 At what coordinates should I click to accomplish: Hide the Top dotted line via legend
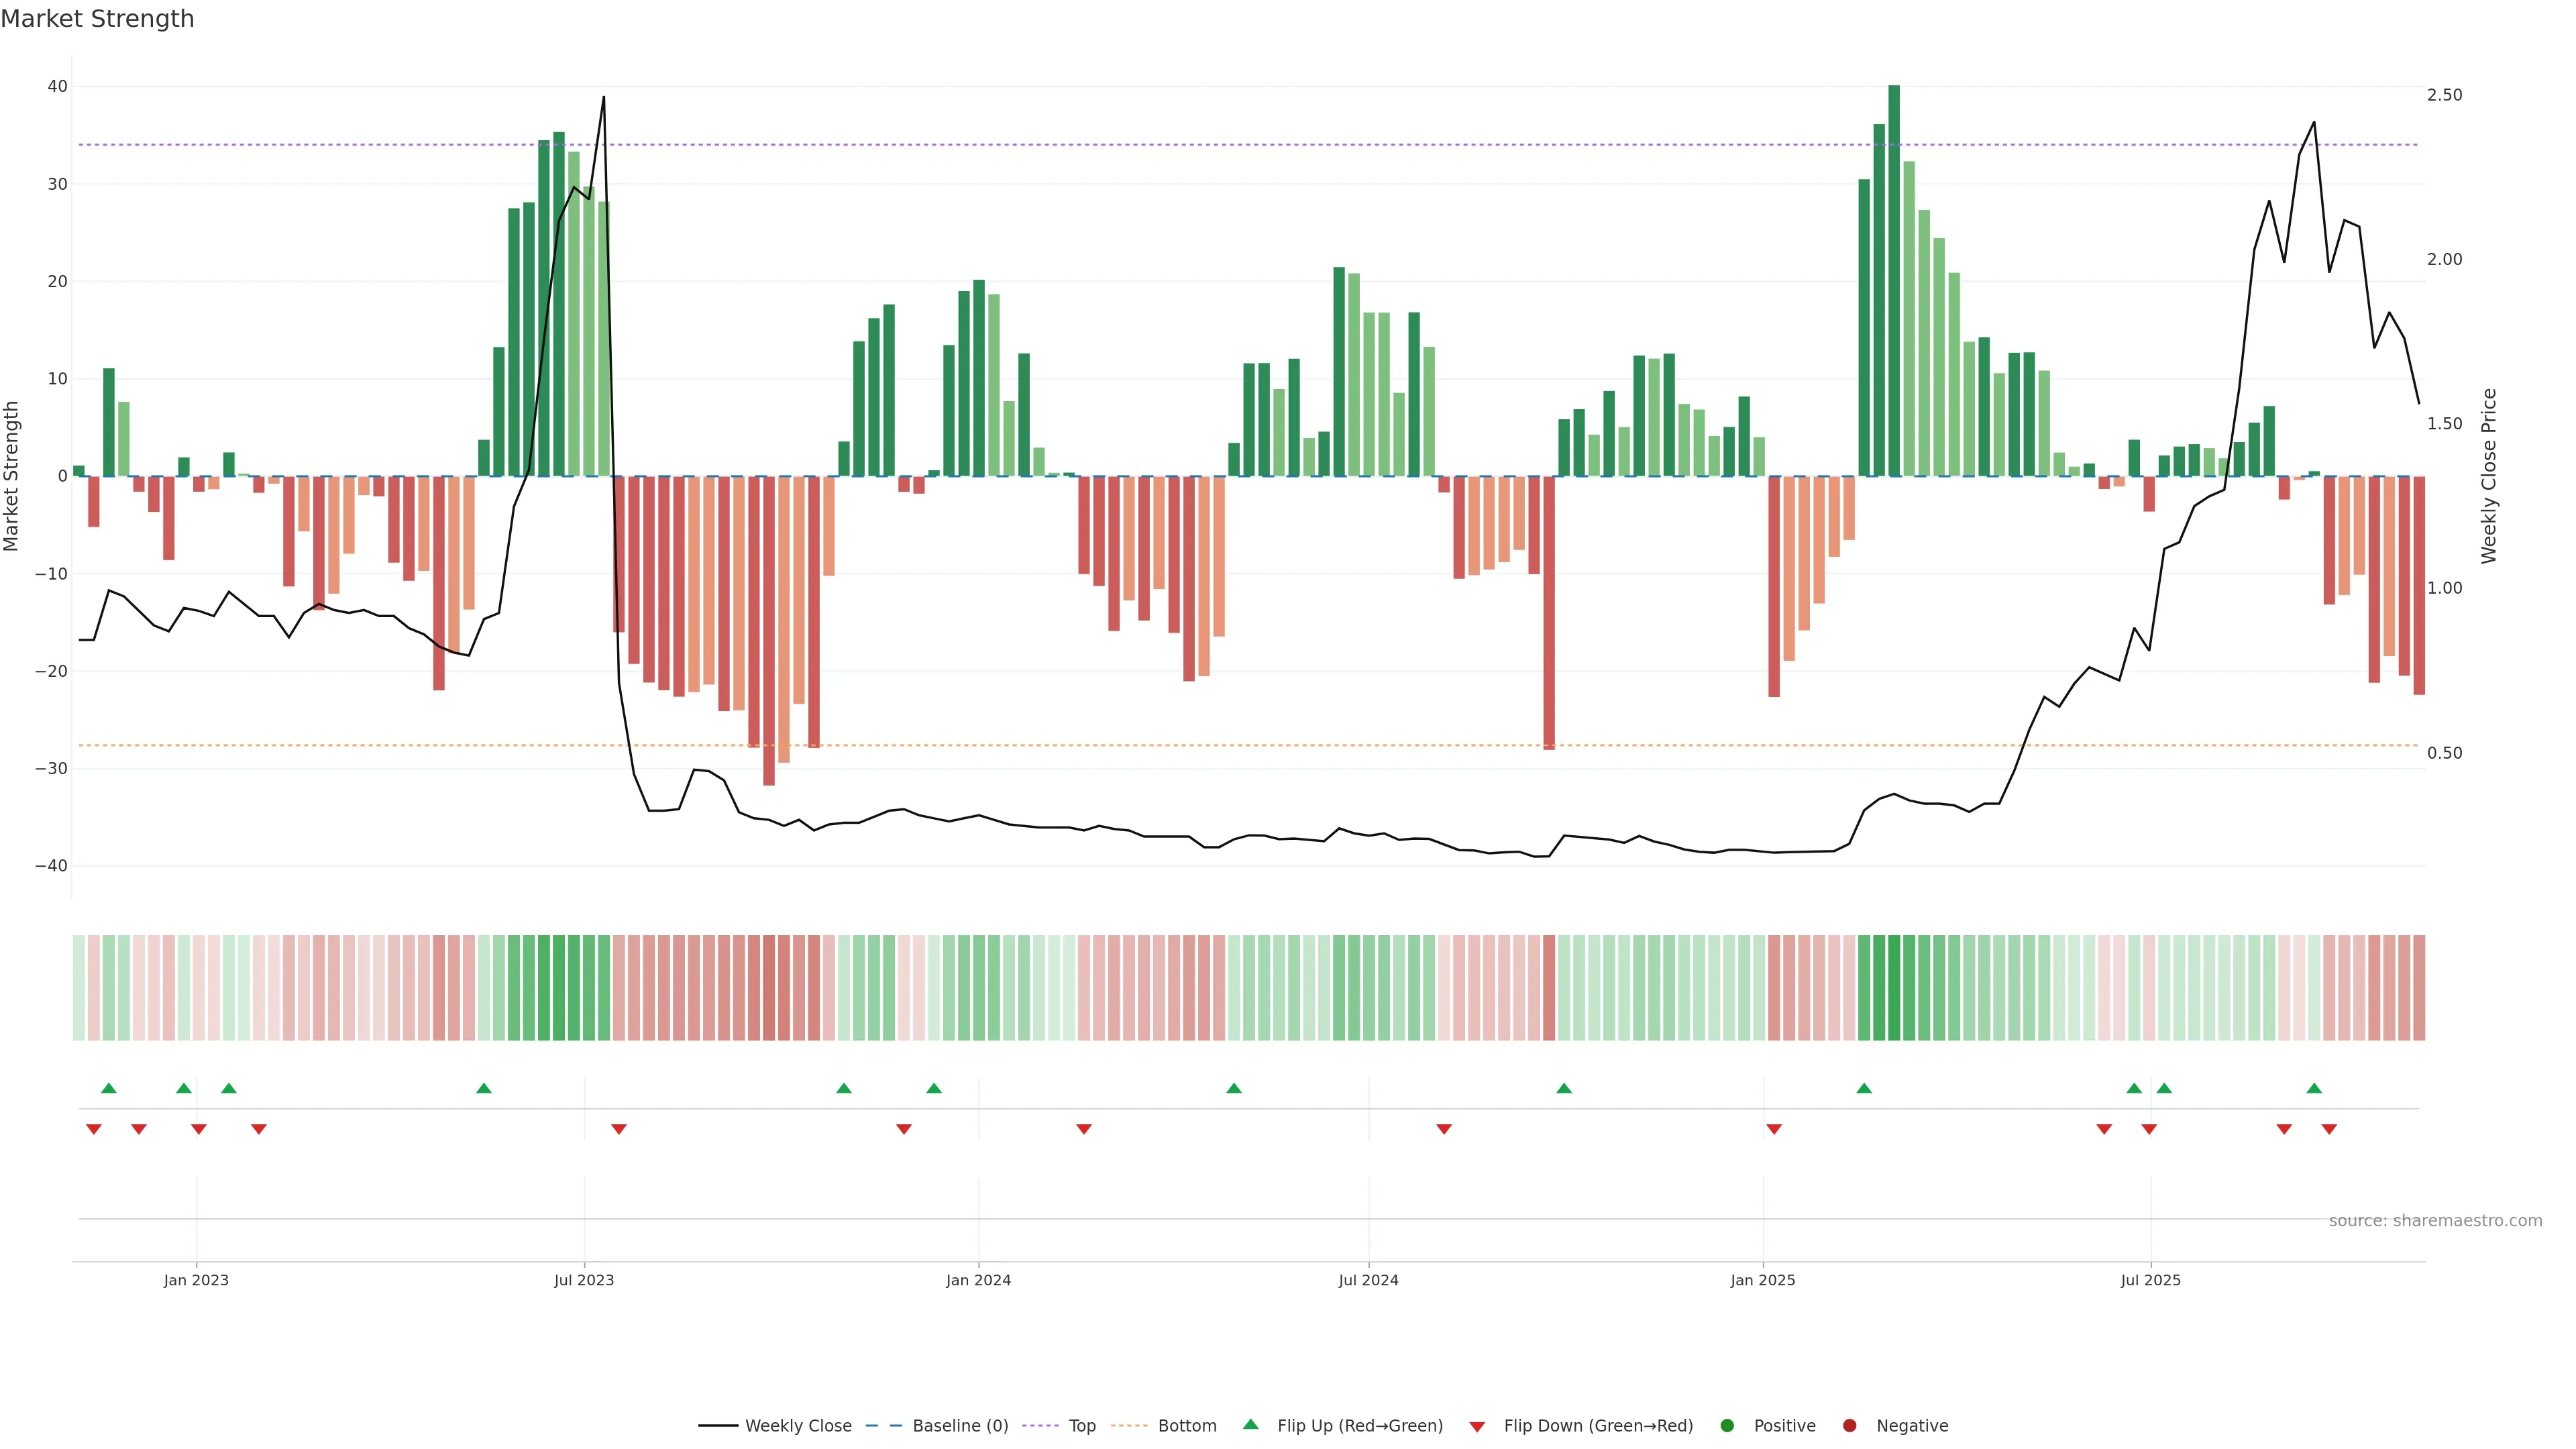pyautogui.click(x=1081, y=1426)
